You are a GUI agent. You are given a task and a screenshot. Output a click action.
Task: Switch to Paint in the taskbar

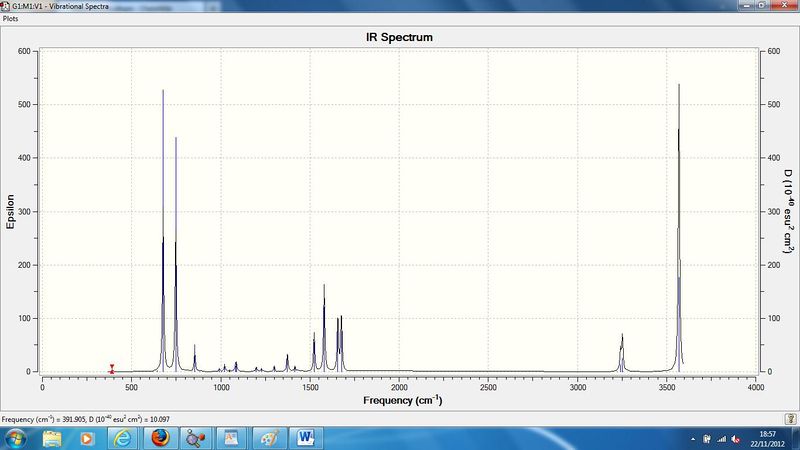pyautogui.click(x=269, y=438)
